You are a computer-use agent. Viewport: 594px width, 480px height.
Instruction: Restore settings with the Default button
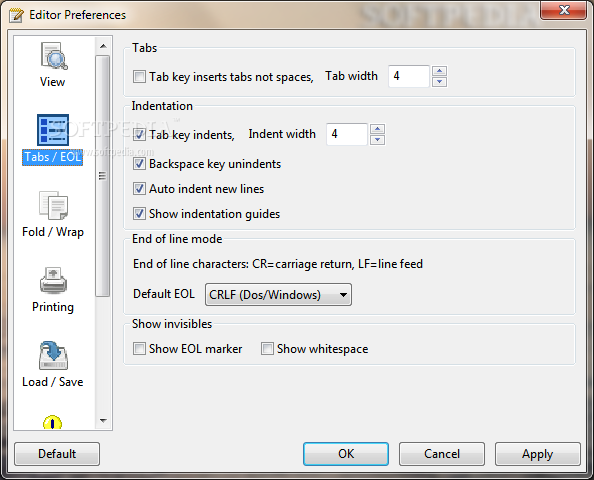pyautogui.click(x=57, y=453)
